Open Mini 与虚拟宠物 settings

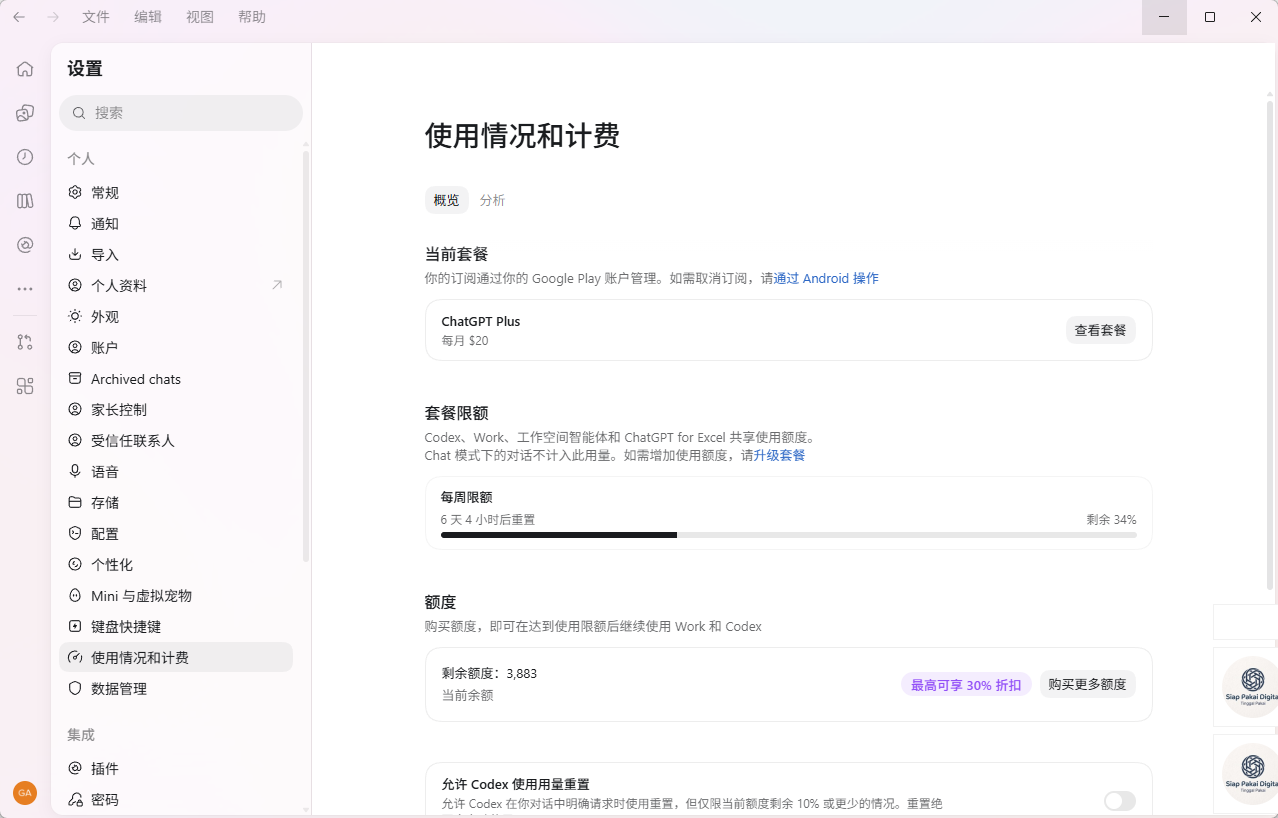[x=176, y=595]
